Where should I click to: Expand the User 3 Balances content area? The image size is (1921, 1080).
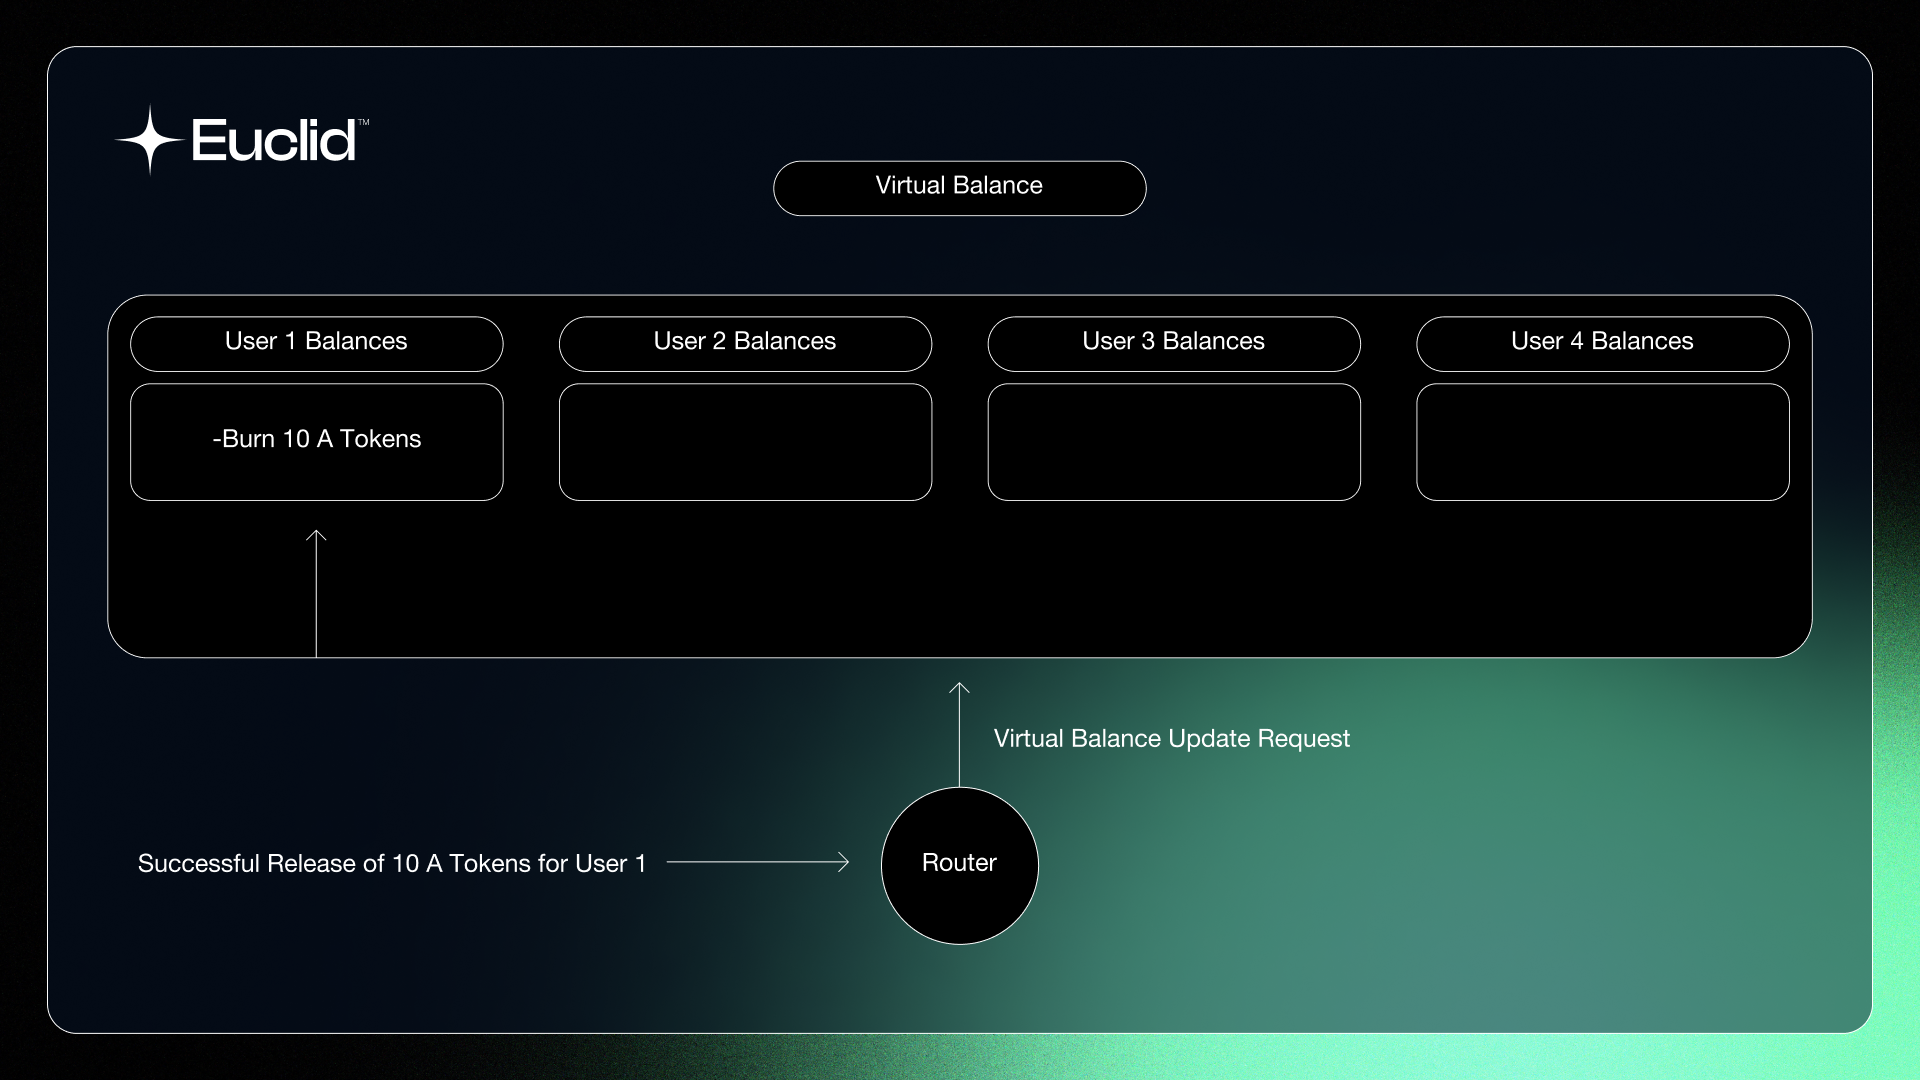(1174, 442)
